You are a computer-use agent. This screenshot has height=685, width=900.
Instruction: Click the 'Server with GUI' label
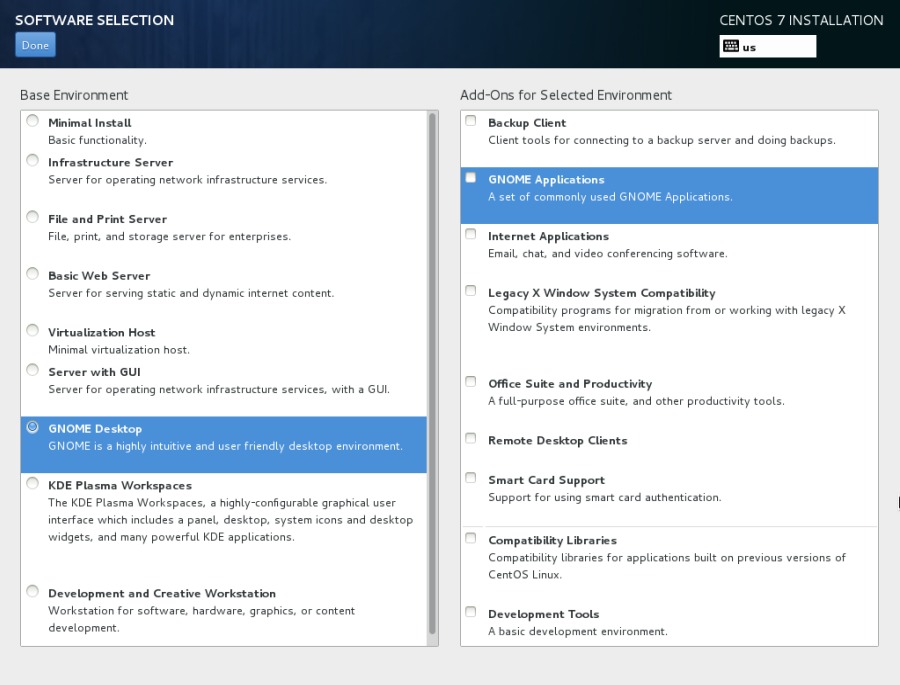coord(95,372)
